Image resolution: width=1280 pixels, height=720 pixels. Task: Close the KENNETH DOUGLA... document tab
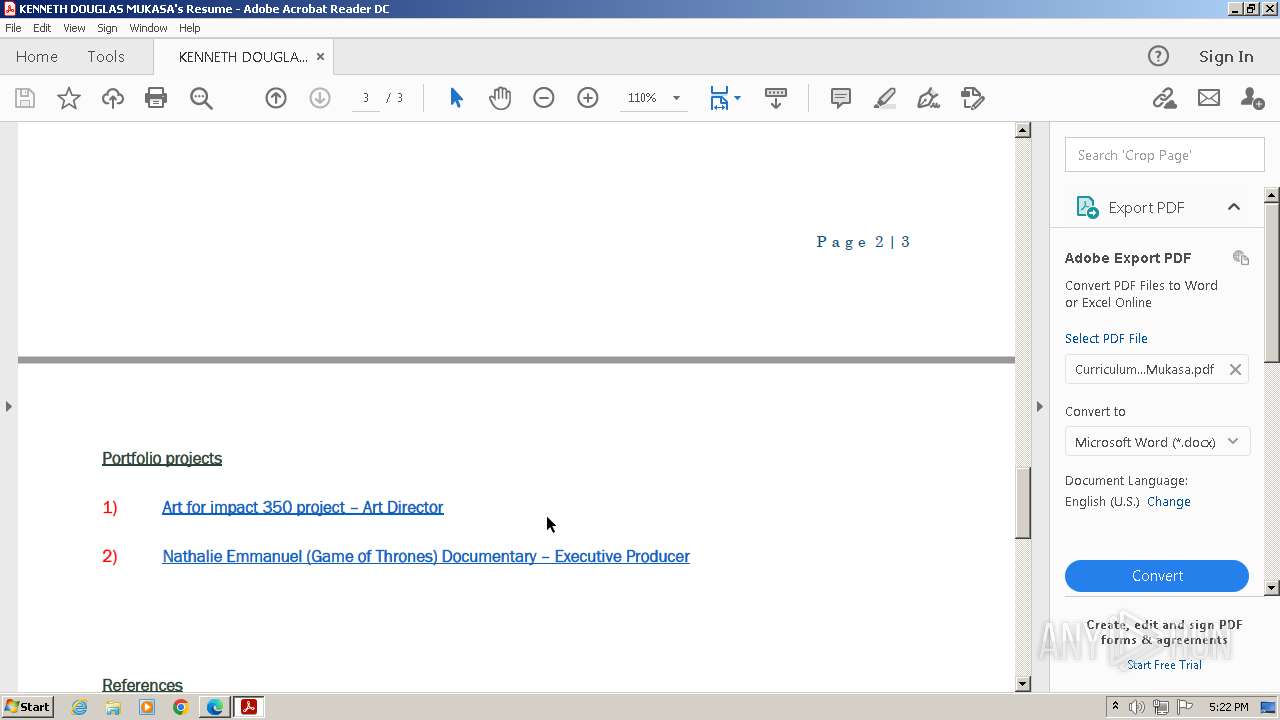(x=320, y=57)
